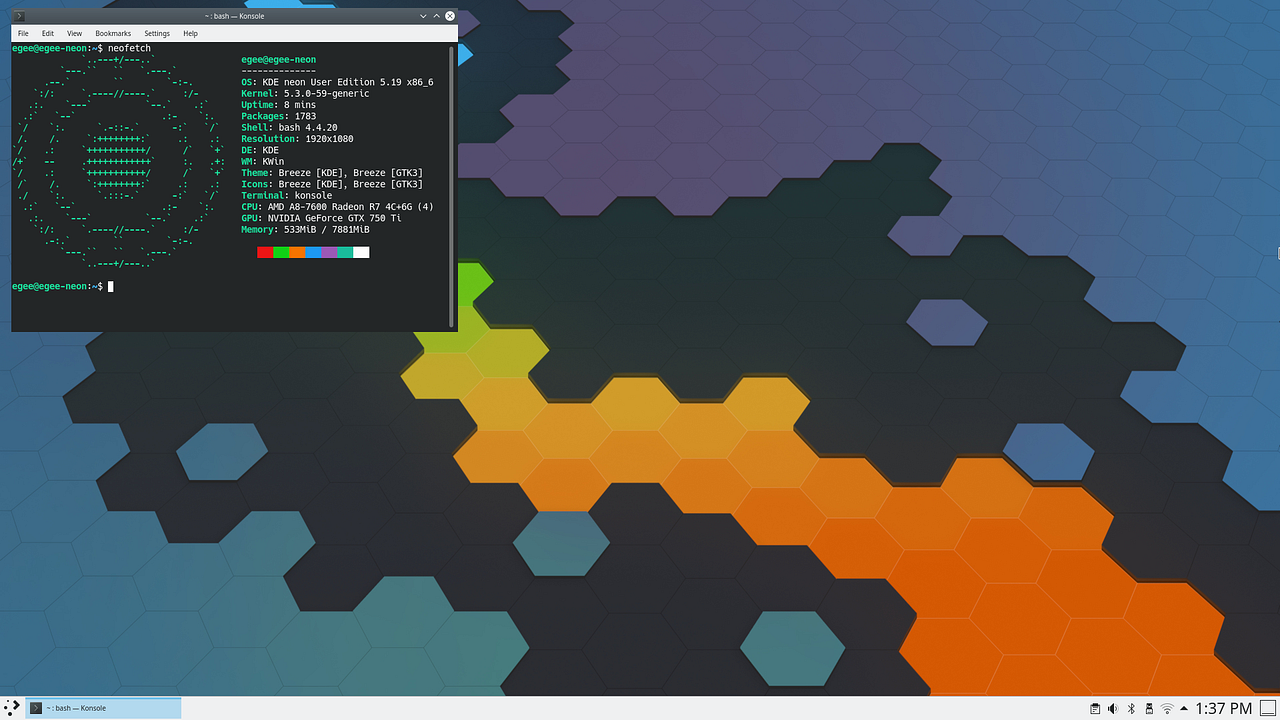The width and height of the screenshot is (1280, 720).
Task: Open the Wi-Fi network tray icon
Action: [x=1166, y=708]
